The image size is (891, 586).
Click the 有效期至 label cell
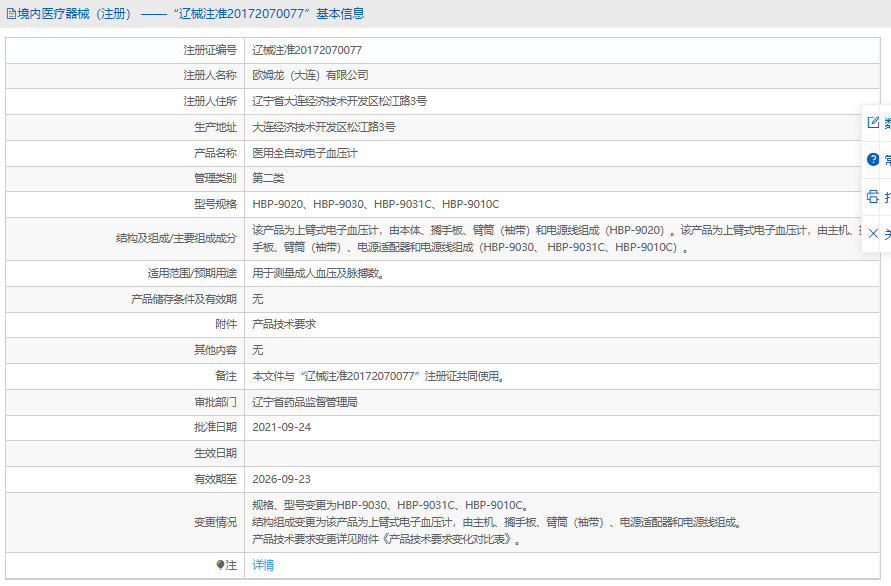(125, 479)
